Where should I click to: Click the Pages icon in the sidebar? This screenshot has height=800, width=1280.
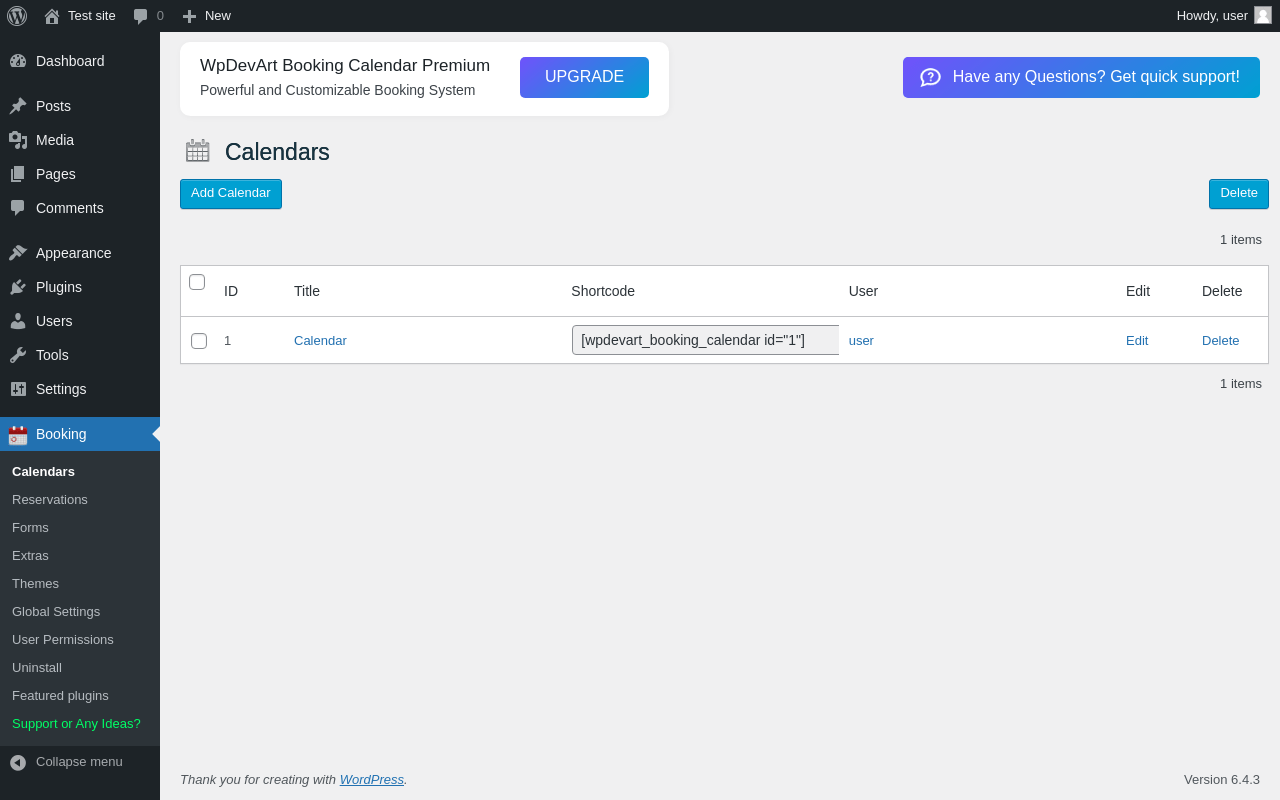point(18,174)
